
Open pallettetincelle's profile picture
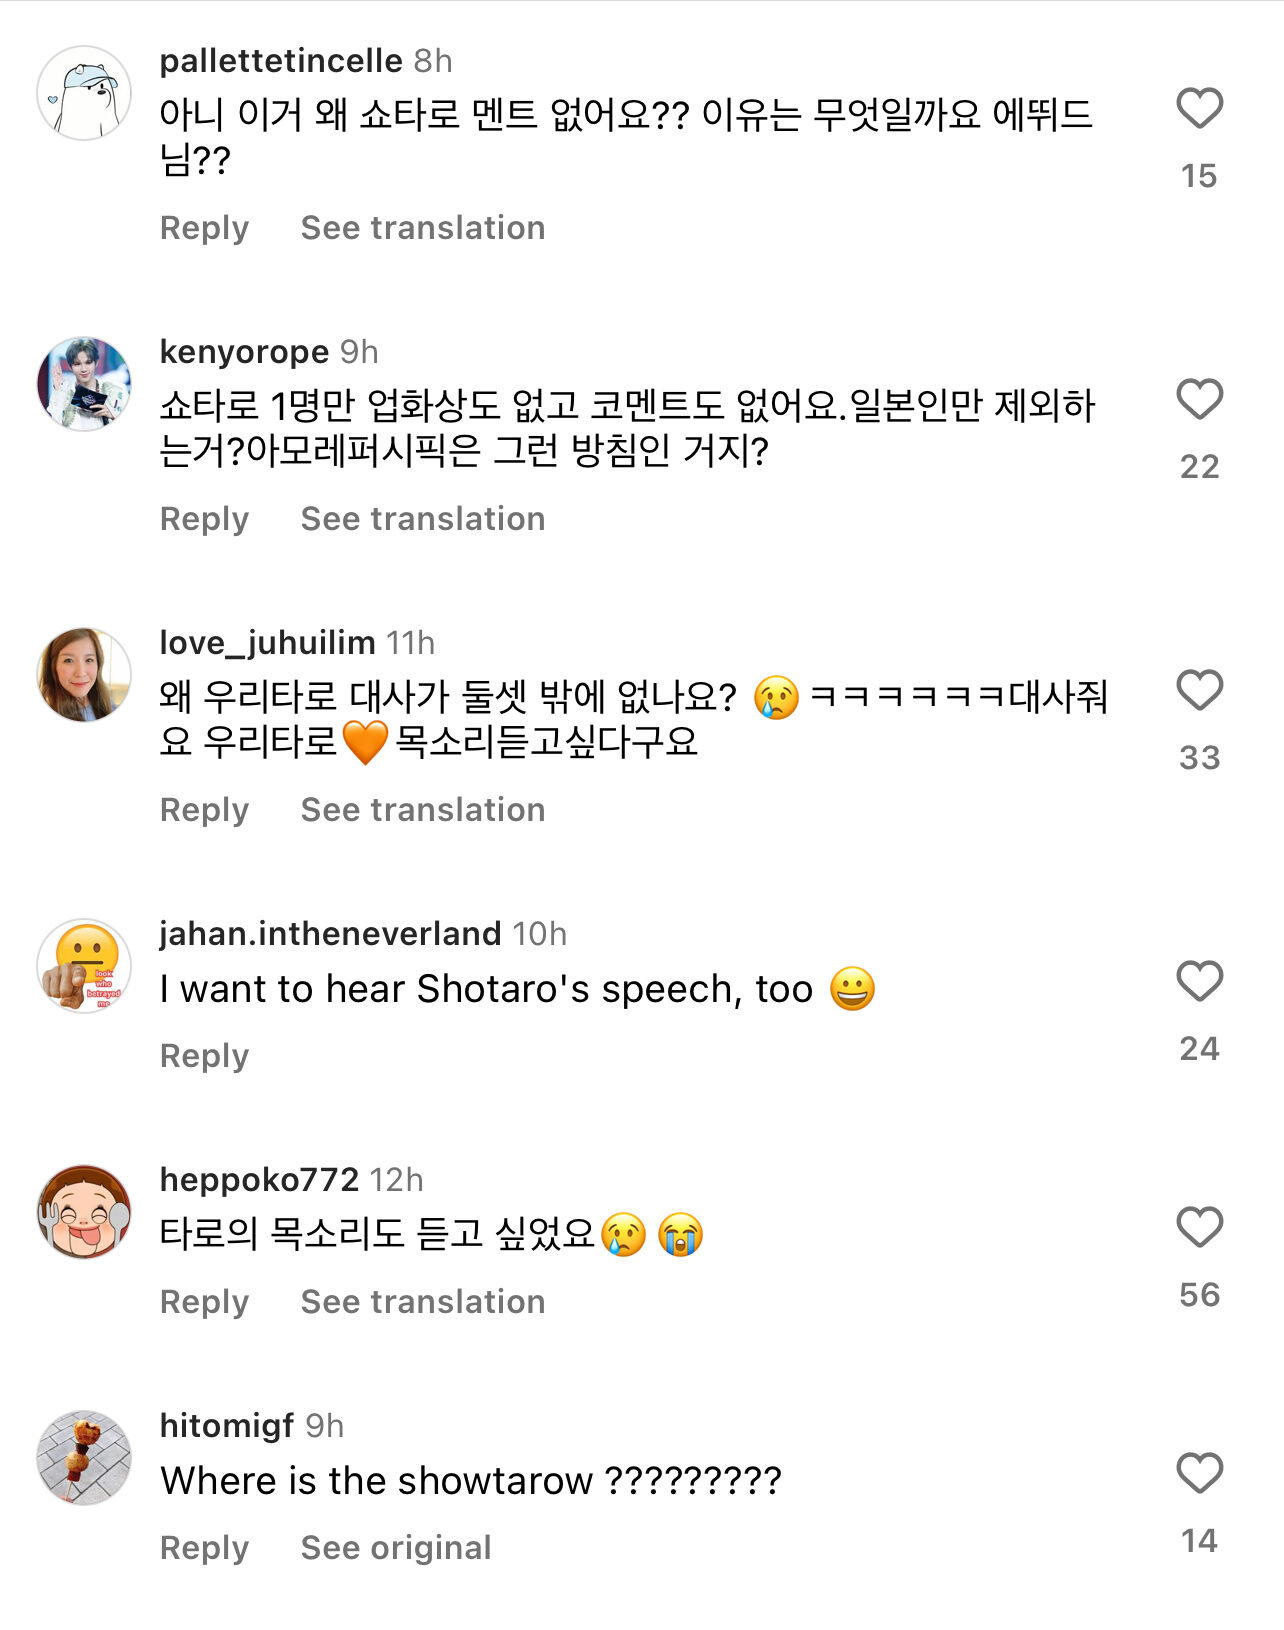tap(84, 93)
